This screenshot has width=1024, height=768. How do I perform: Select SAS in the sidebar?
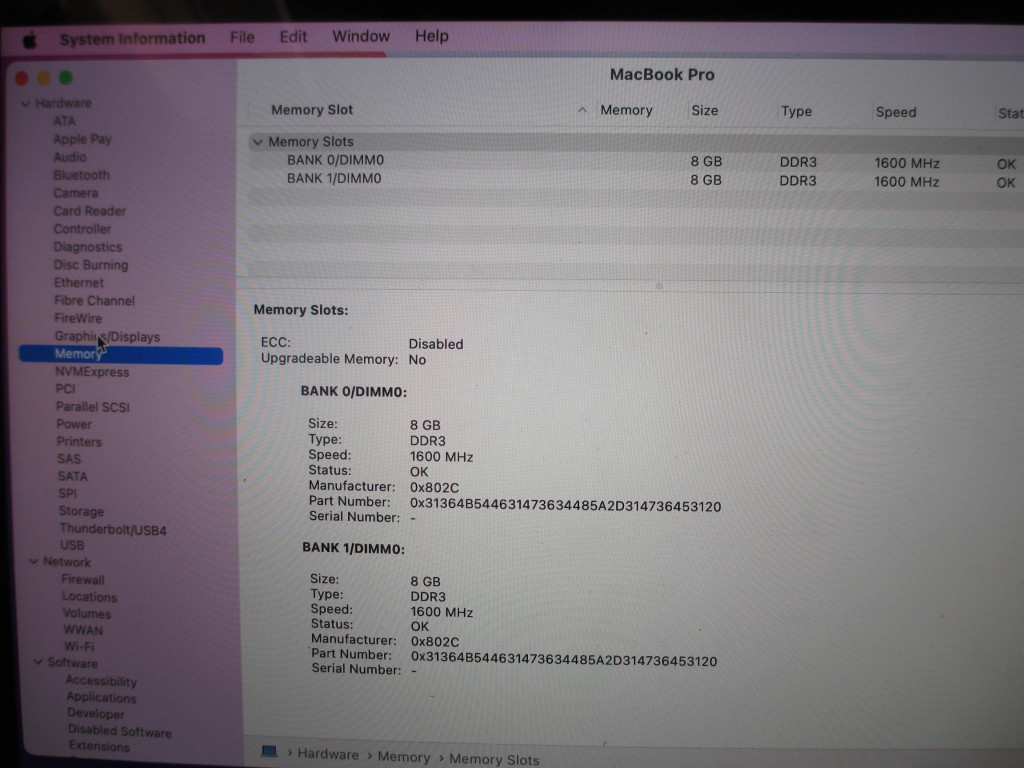(x=69, y=459)
